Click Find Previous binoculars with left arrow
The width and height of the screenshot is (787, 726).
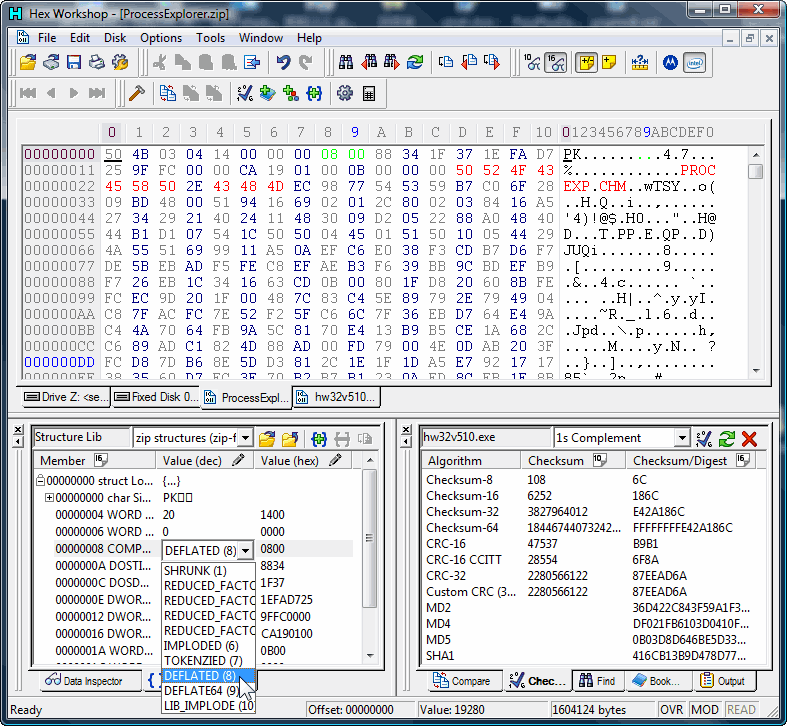tap(369, 63)
